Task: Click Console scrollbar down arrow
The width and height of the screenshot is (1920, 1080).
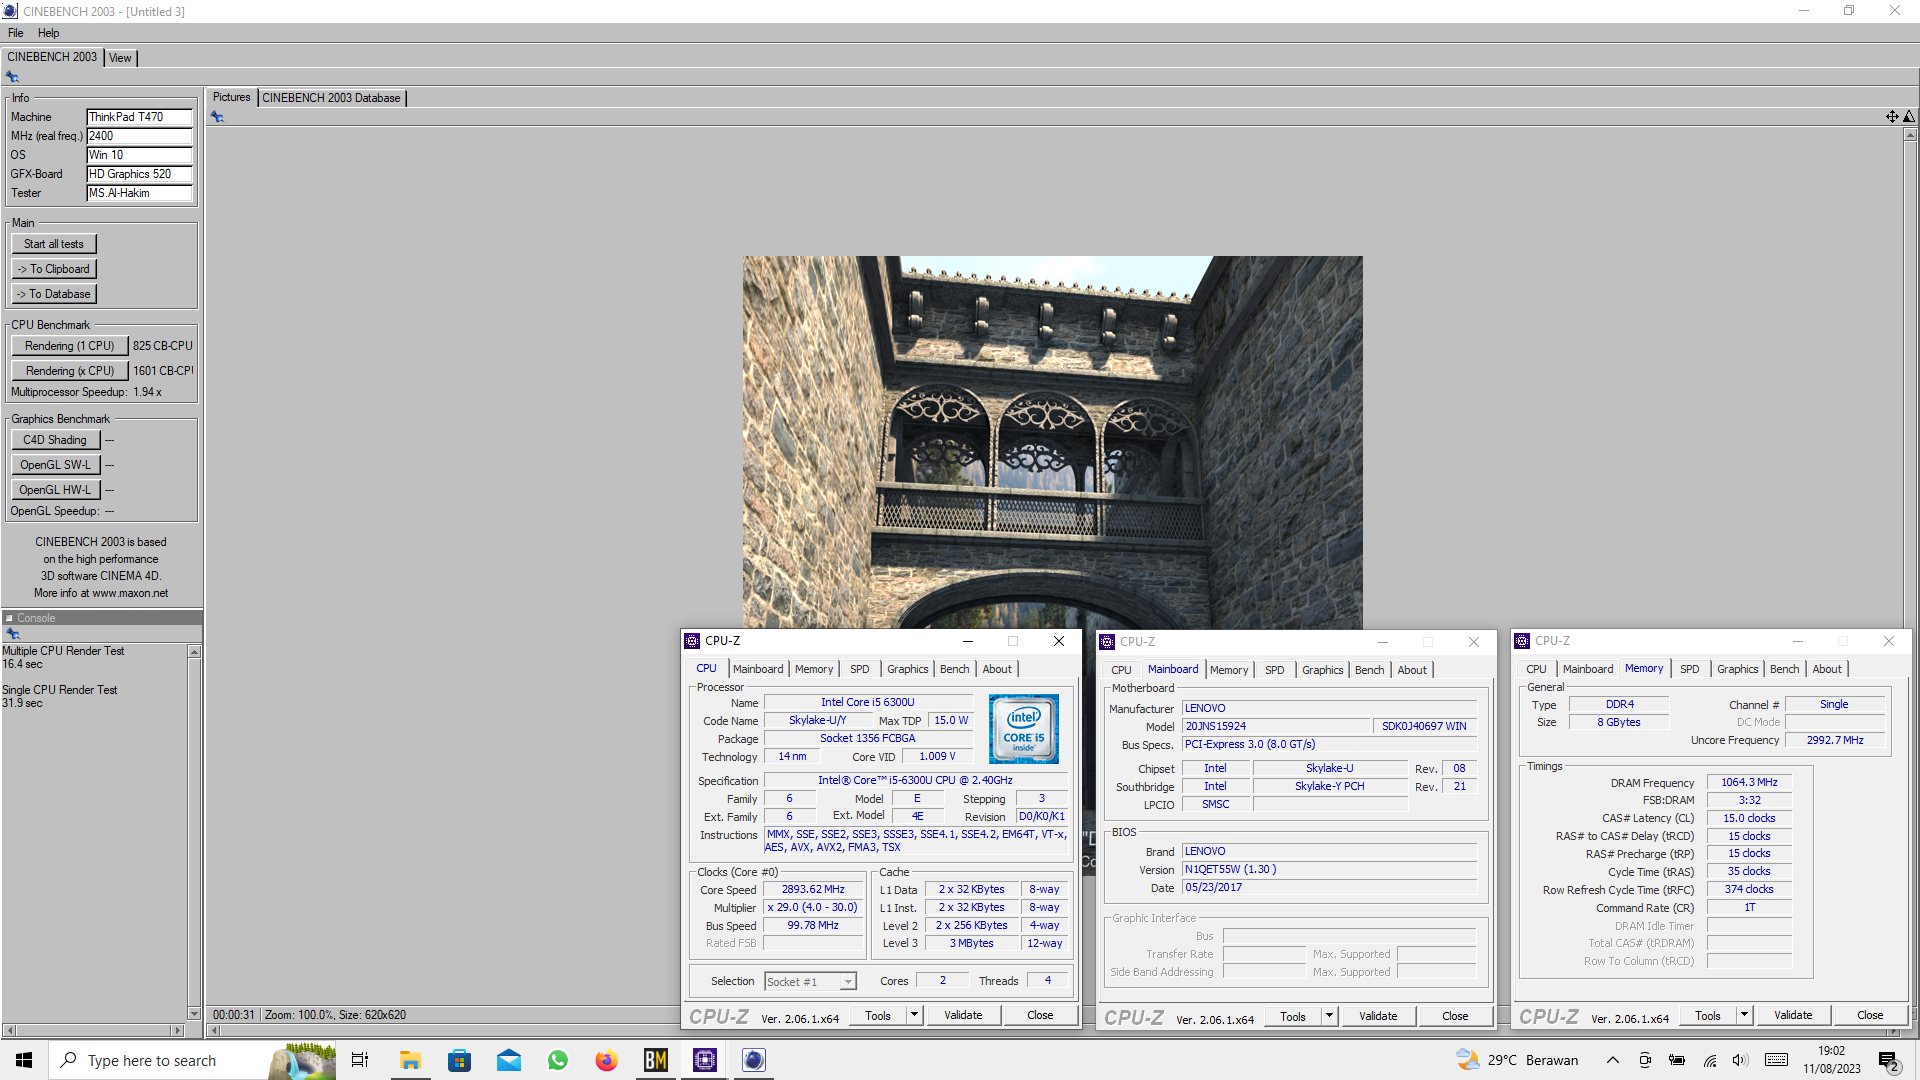Action: tap(194, 1013)
